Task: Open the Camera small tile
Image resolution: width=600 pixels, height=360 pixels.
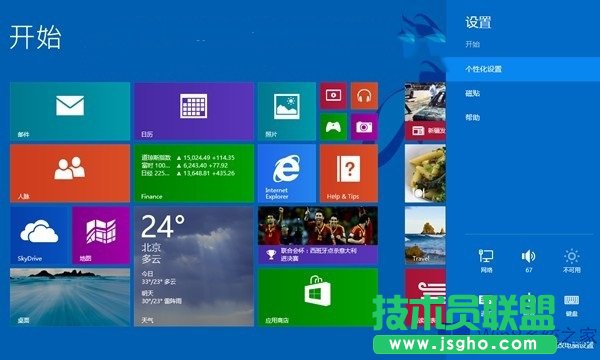Action: click(x=364, y=127)
